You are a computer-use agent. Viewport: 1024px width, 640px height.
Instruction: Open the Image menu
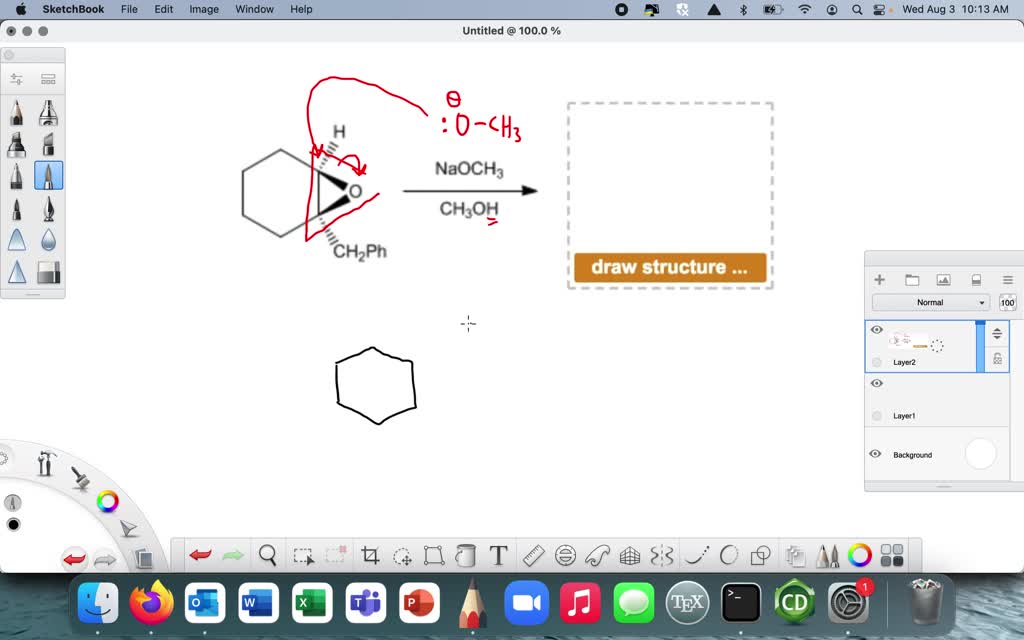point(203,9)
